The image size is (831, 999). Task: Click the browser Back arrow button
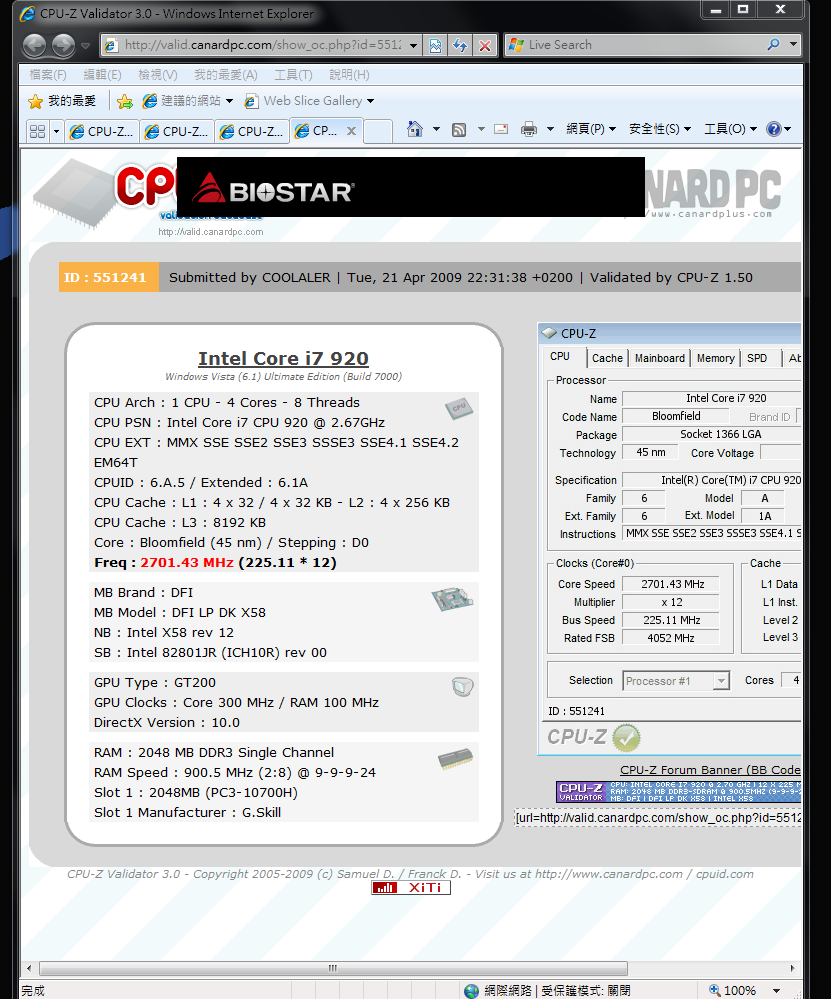33,45
